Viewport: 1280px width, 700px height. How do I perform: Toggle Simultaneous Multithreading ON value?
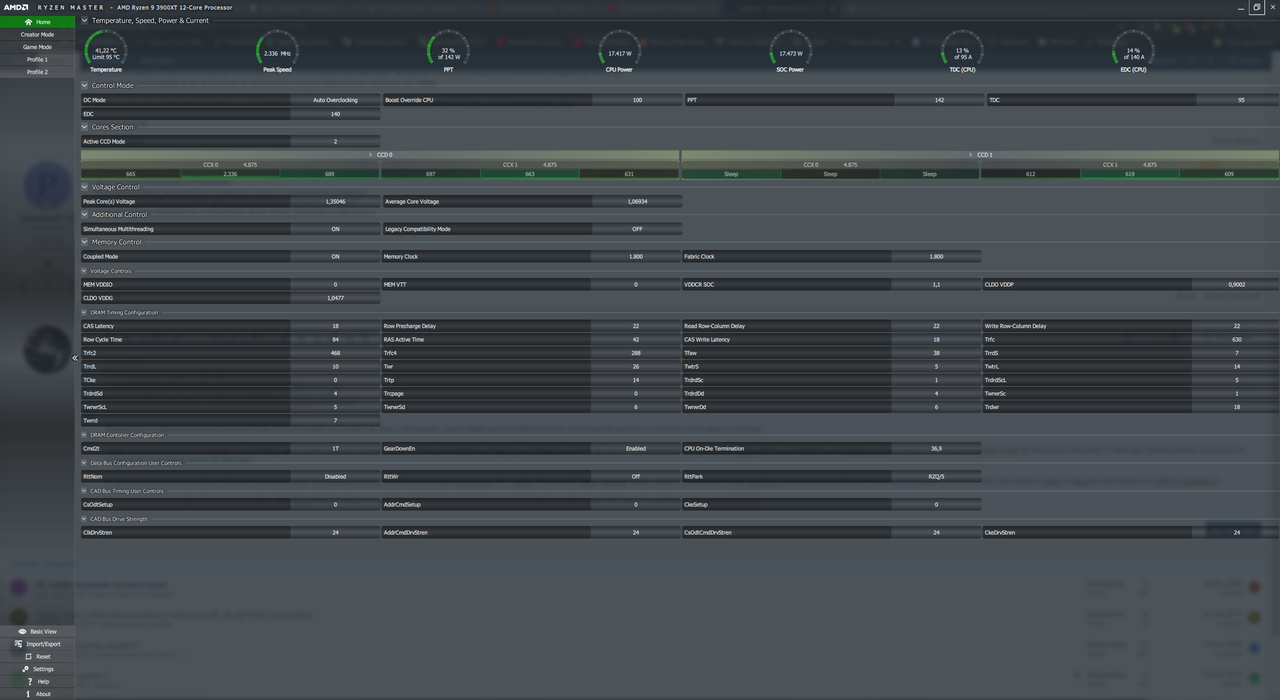point(335,229)
